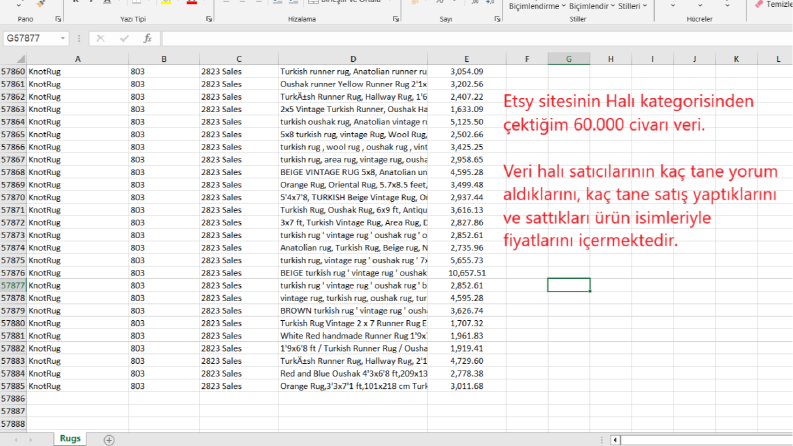Click the yellow fill color bar

(x=166, y=3)
